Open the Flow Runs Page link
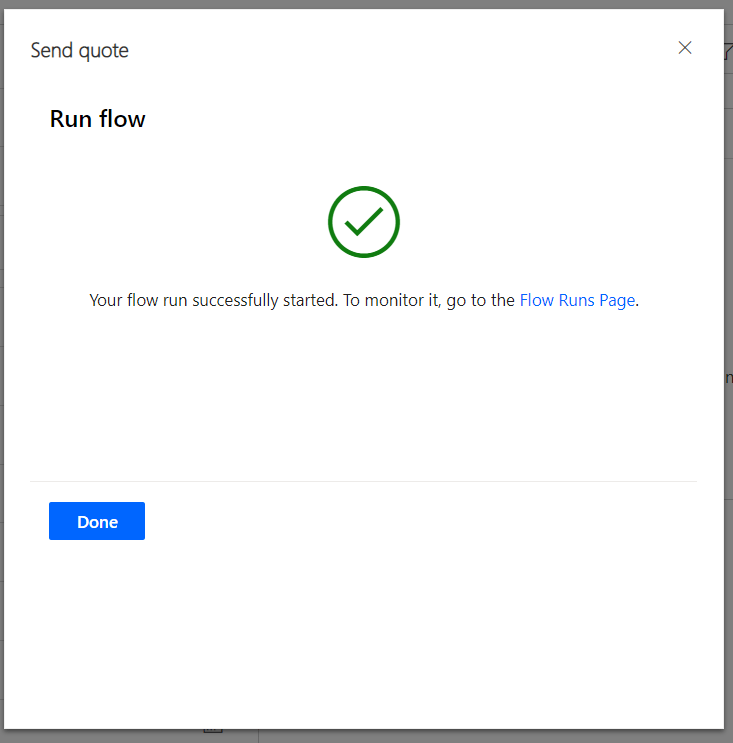Screen dimensions: 733x743 tap(577, 300)
